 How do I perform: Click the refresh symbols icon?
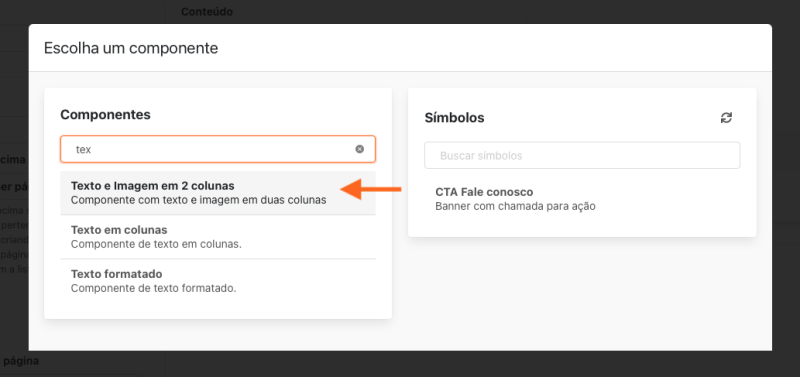point(726,118)
